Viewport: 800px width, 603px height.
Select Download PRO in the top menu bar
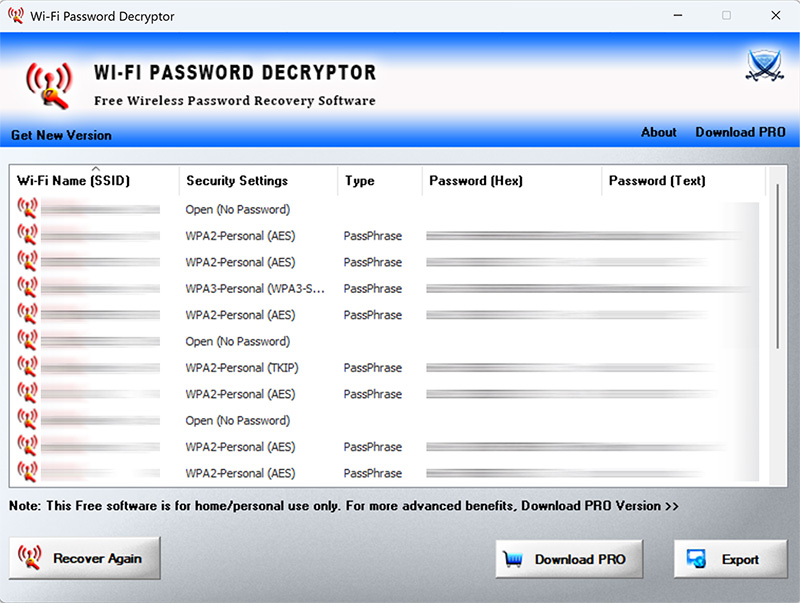point(740,132)
